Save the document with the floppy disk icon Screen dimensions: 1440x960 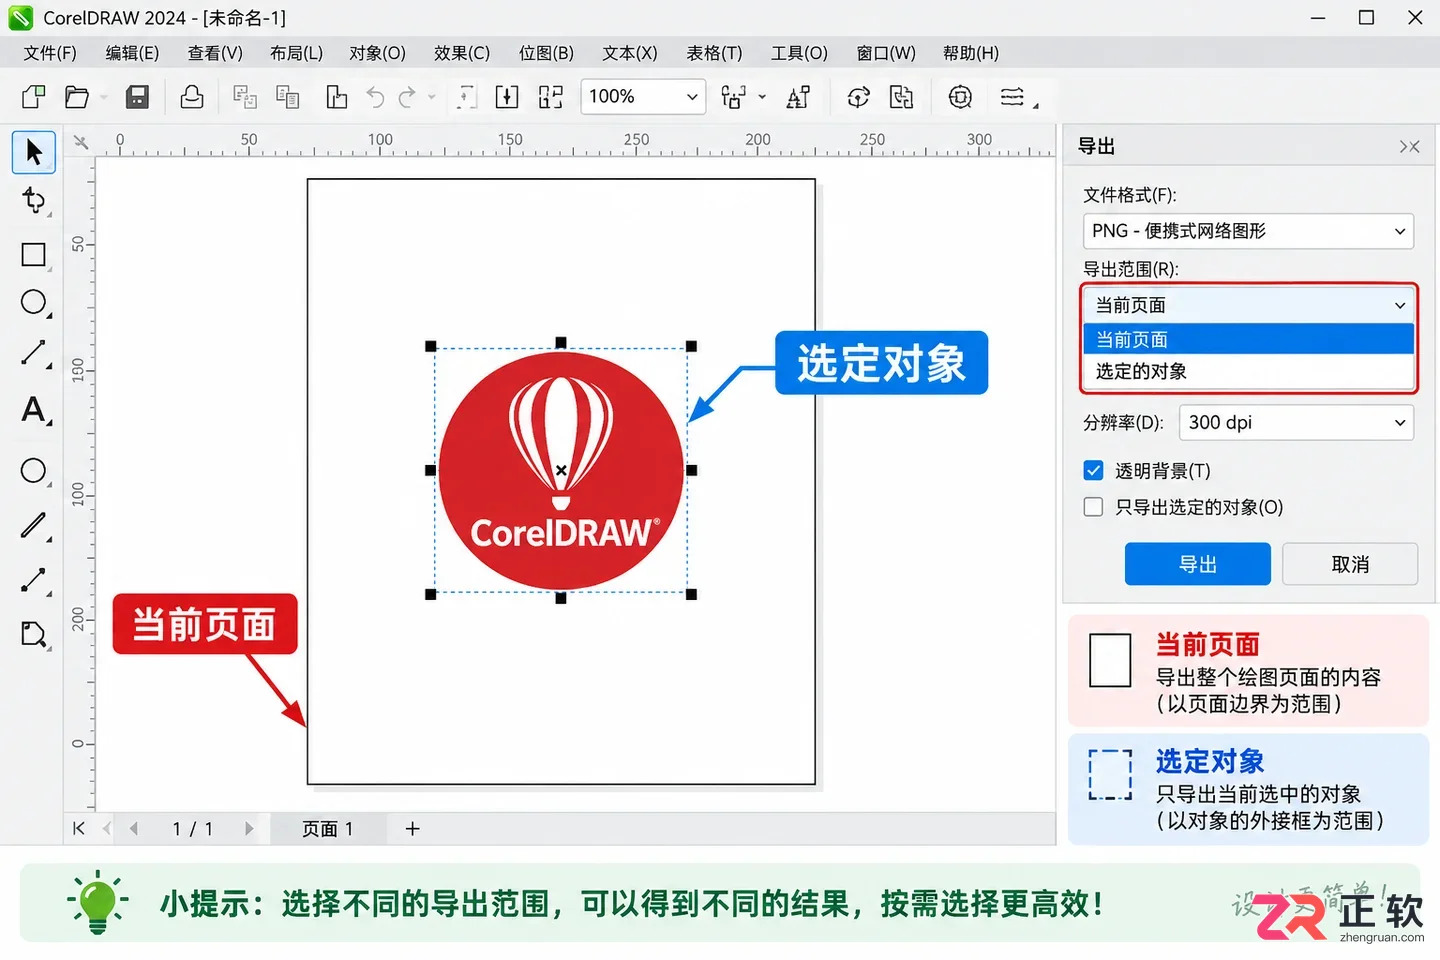[x=137, y=97]
